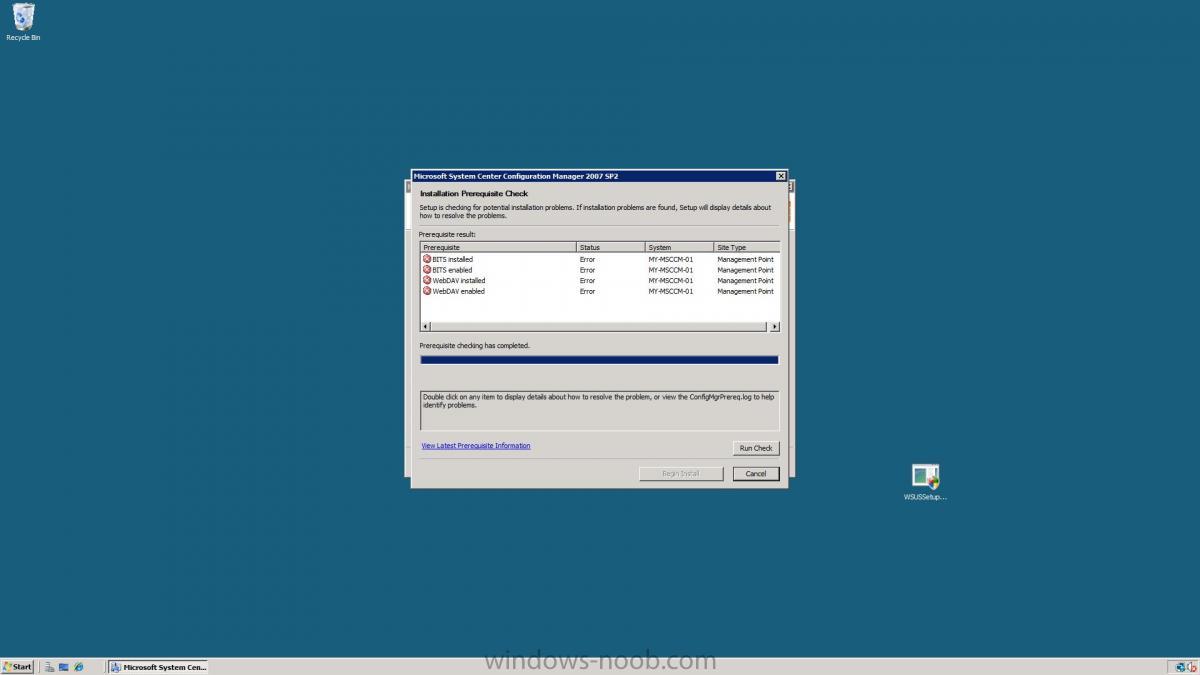
Task: Sort by the System column header
Action: click(679, 247)
